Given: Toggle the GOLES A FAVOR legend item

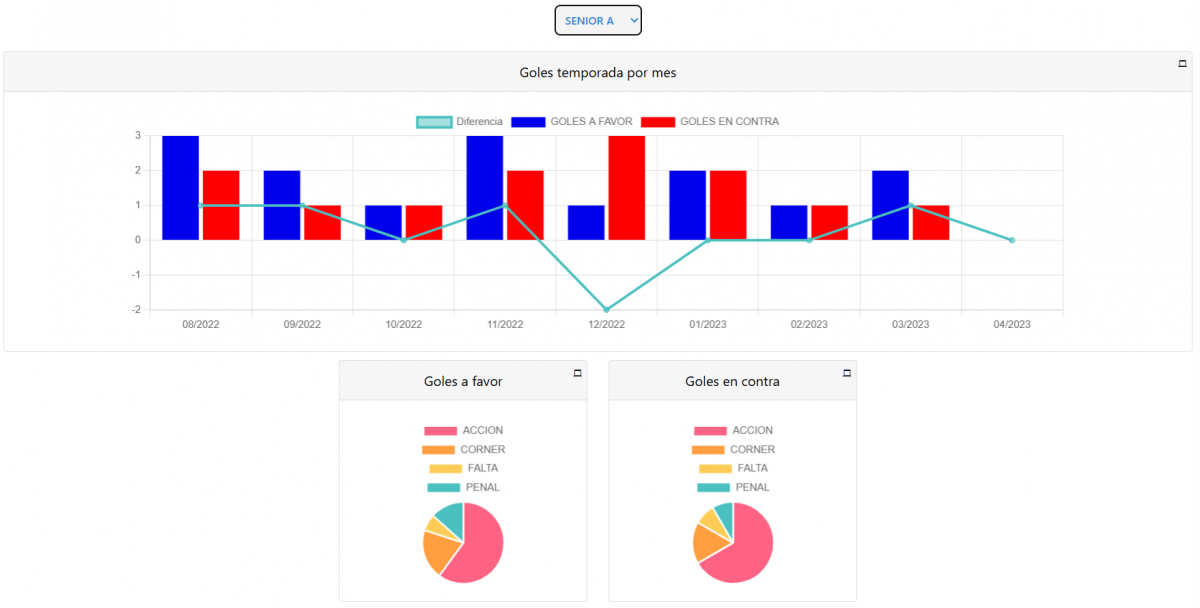Looking at the screenshot, I should tap(572, 122).
